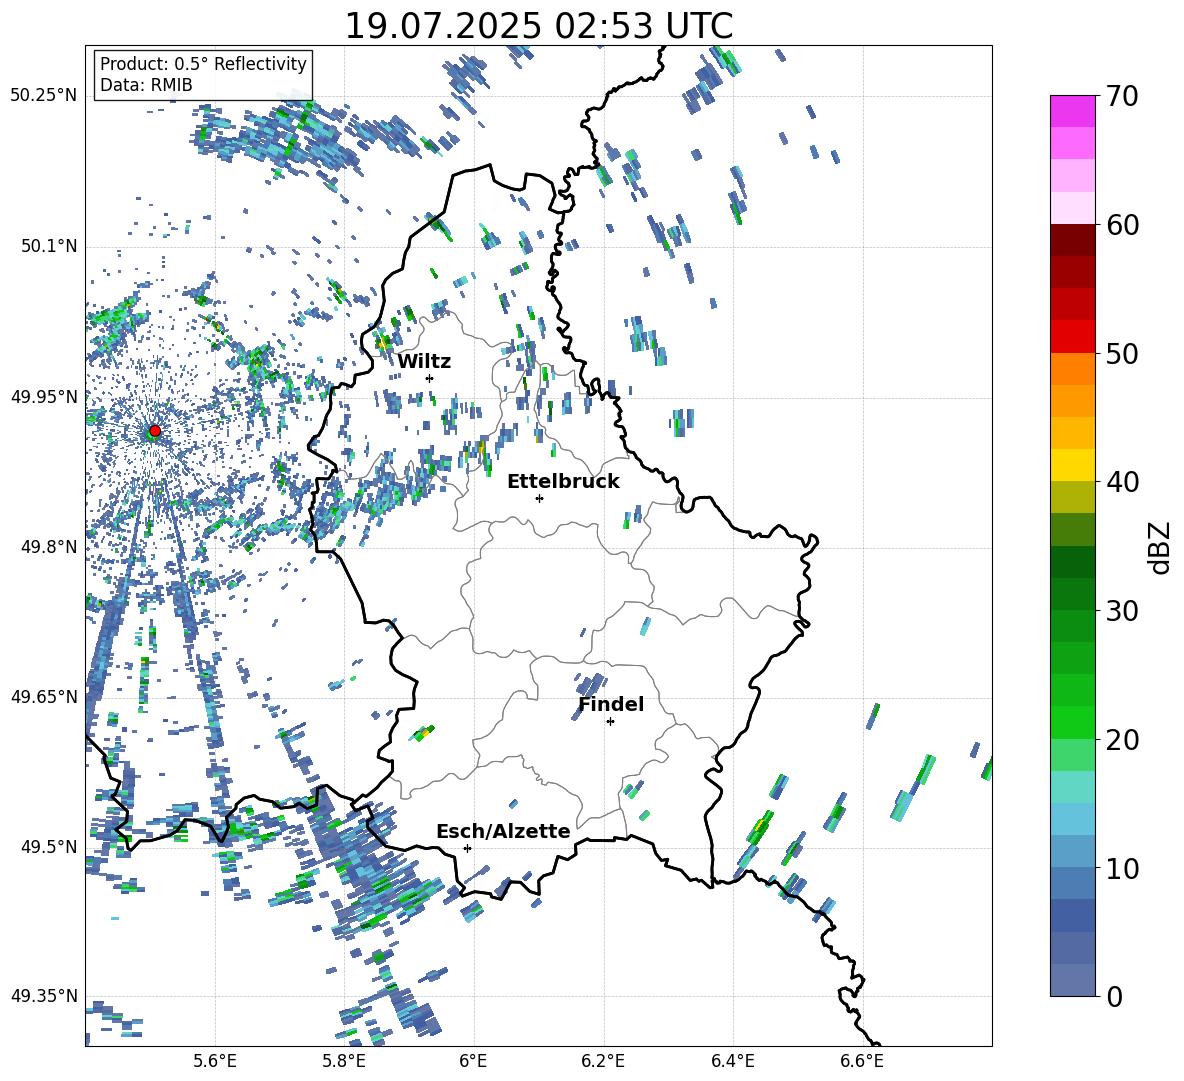Click the 50.1°N latitude label

[49, 246]
